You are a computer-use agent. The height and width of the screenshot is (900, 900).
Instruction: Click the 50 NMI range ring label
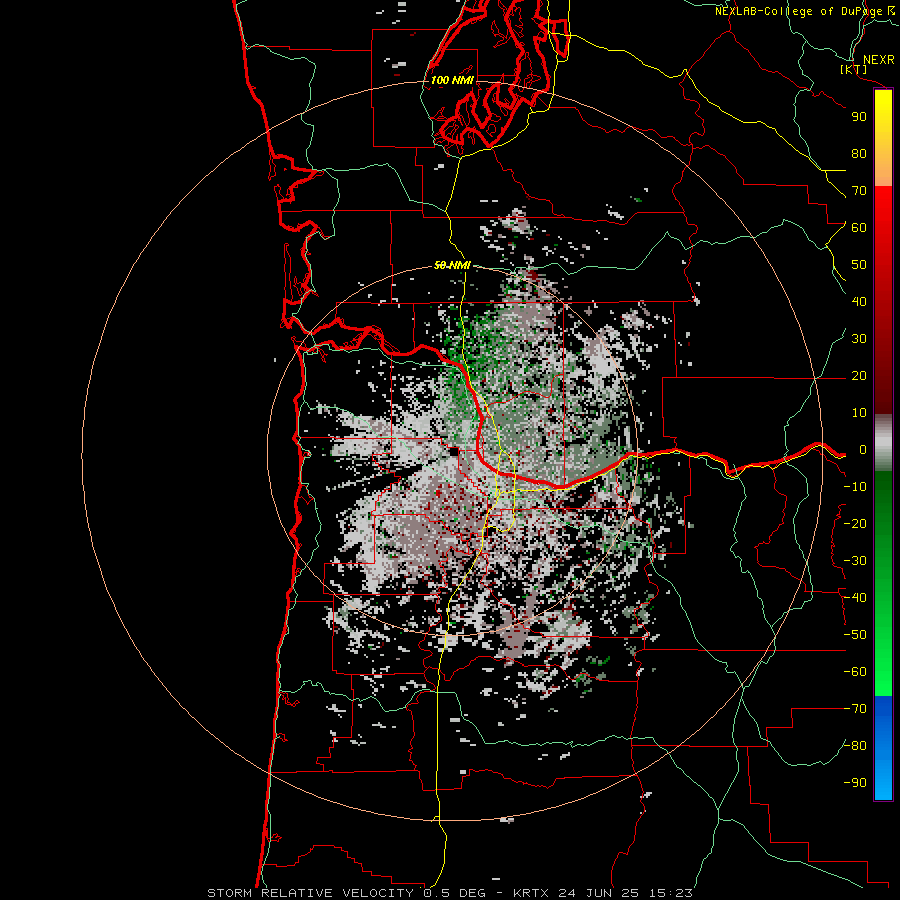452,265
